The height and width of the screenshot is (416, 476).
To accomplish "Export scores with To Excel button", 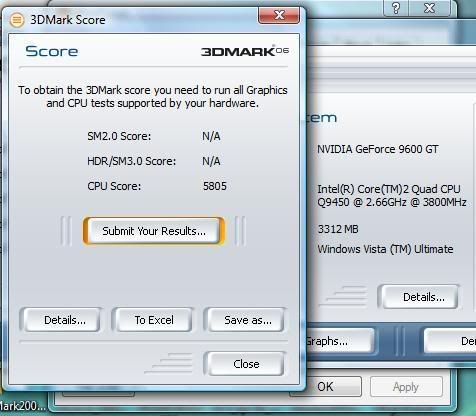I will pos(154,320).
